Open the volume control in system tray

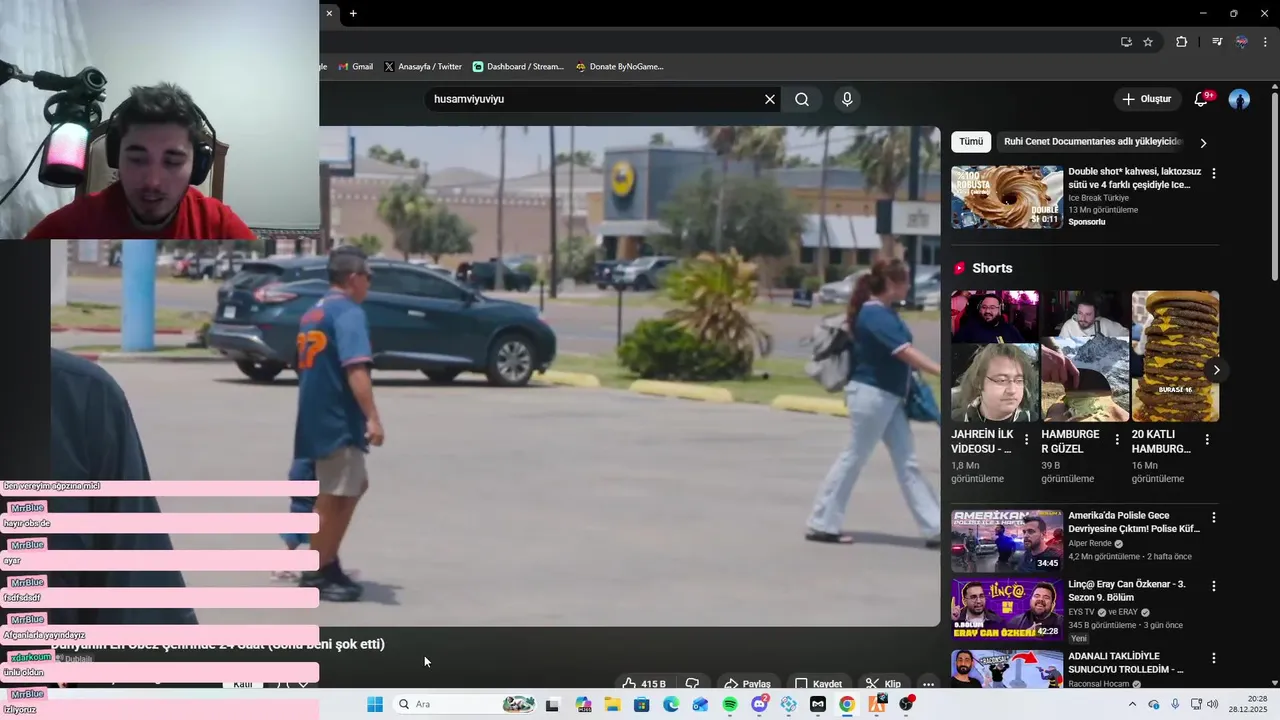[1213, 704]
